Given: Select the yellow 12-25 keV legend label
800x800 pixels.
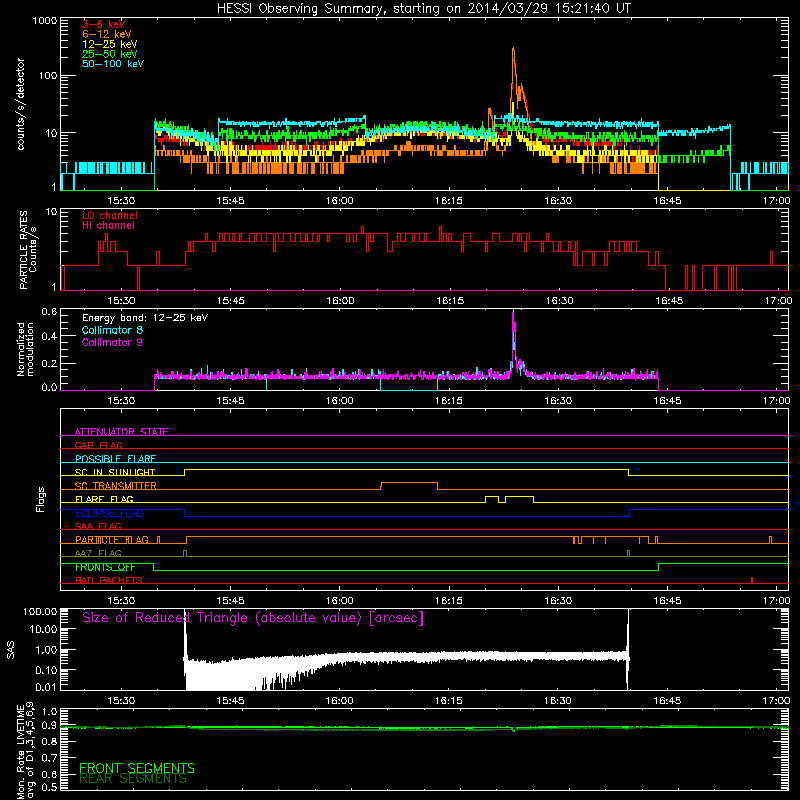Looking at the screenshot, I should [x=109, y=44].
